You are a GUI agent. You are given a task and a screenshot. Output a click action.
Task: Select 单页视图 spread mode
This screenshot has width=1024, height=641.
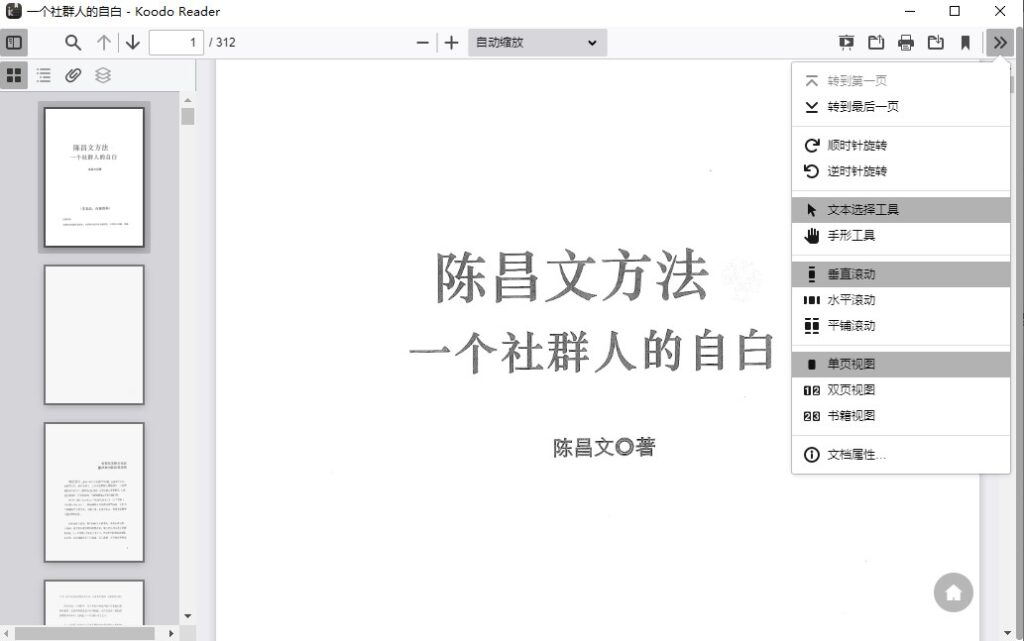(901, 364)
